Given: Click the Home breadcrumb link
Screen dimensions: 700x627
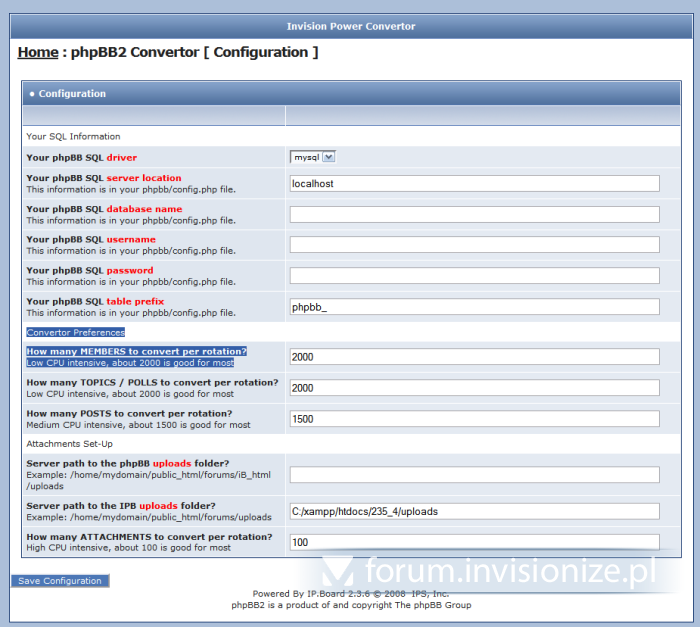Looking at the screenshot, I should pos(38,52).
